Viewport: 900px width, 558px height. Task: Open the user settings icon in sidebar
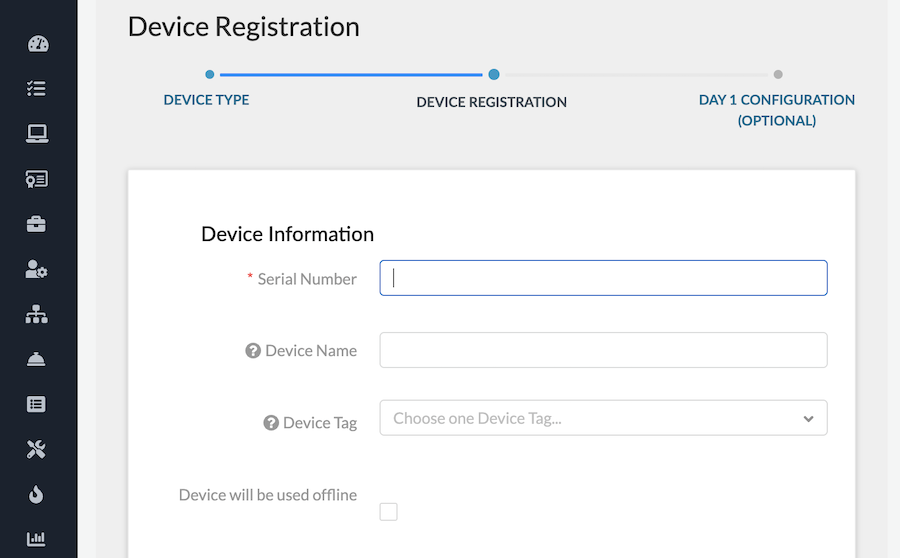coord(36,269)
